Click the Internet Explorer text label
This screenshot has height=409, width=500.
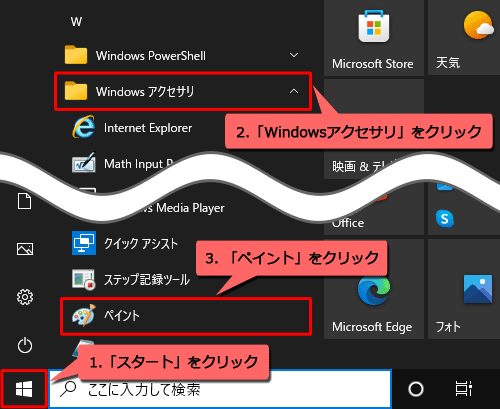tap(148, 128)
